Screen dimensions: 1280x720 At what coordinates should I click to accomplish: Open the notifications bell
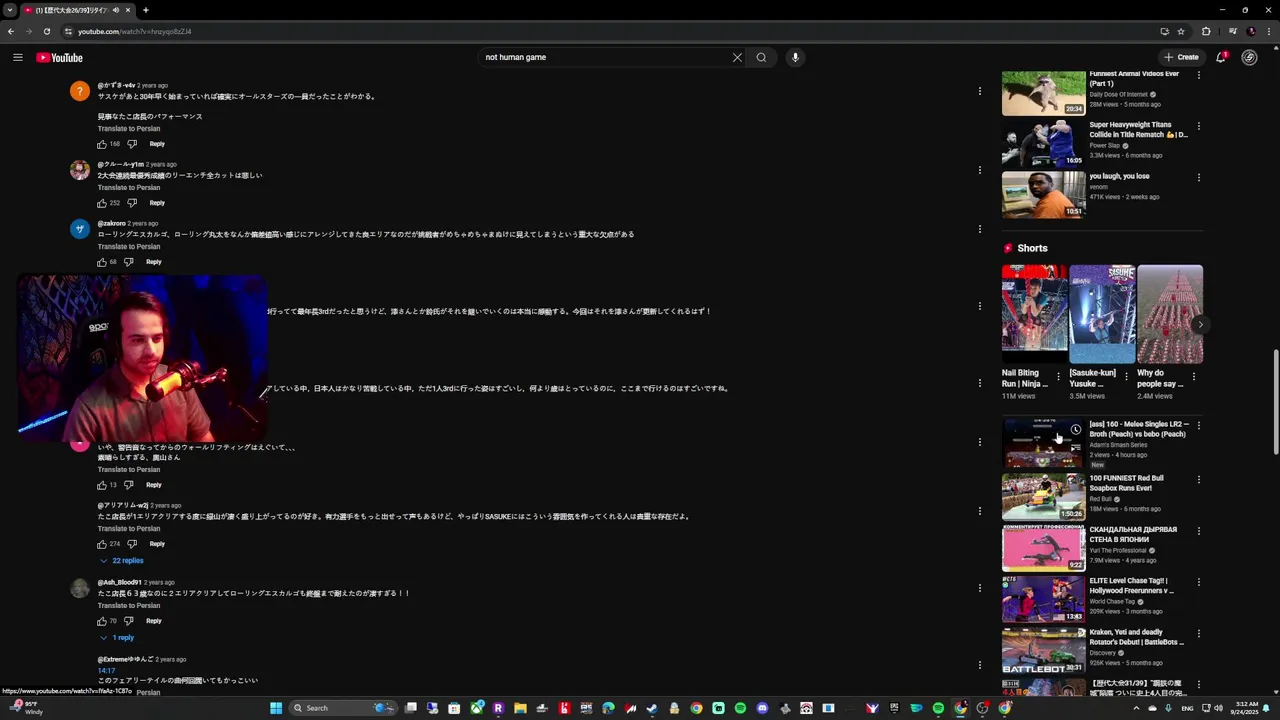tap(1221, 57)
